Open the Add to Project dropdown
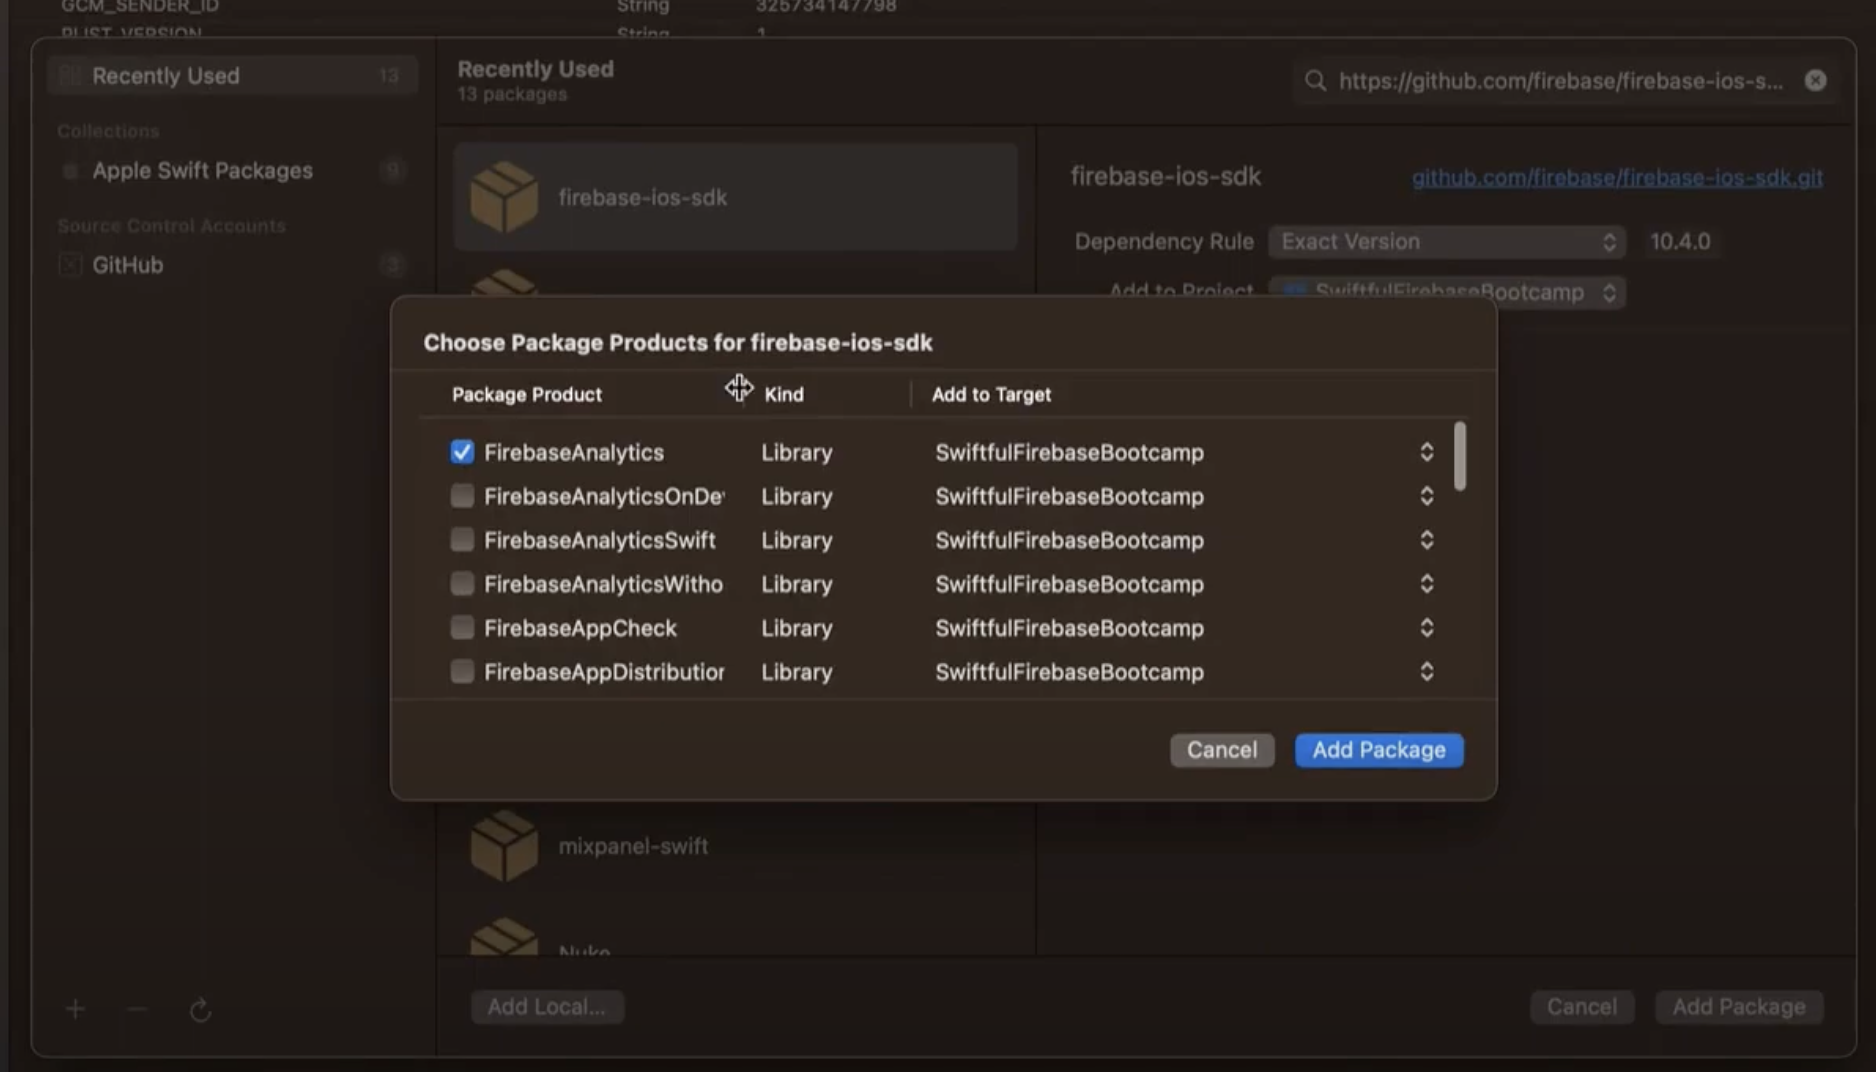1876x1072 pixels. [x=1446, y=293]
